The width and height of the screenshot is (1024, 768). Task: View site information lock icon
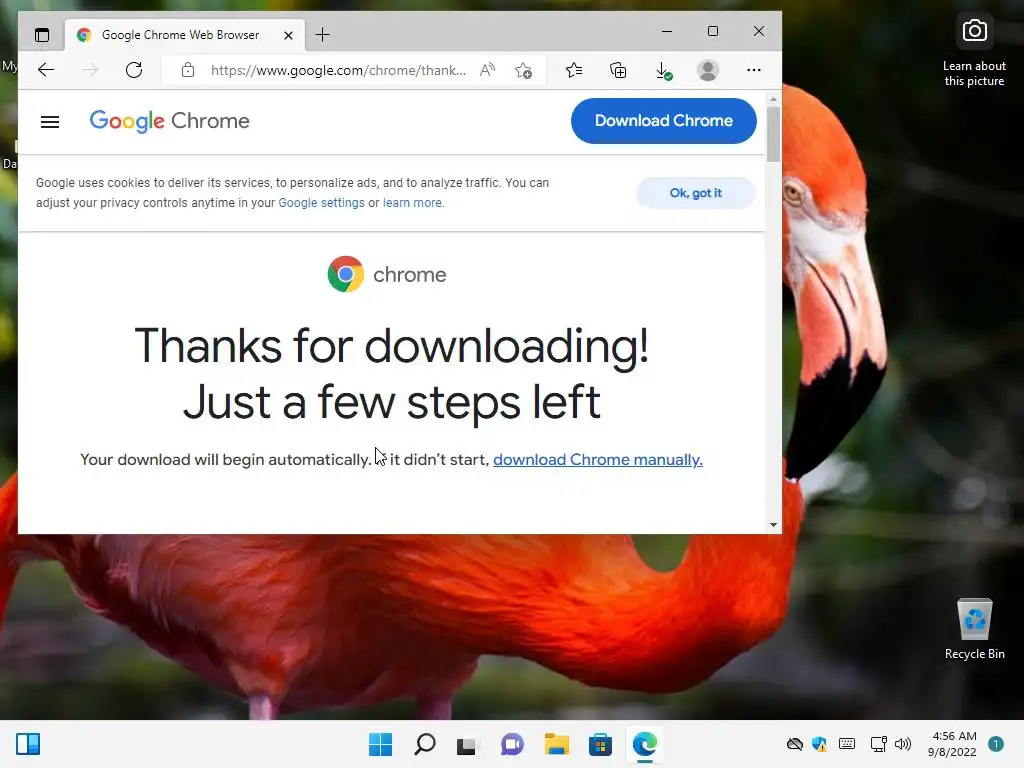(188, 70)
